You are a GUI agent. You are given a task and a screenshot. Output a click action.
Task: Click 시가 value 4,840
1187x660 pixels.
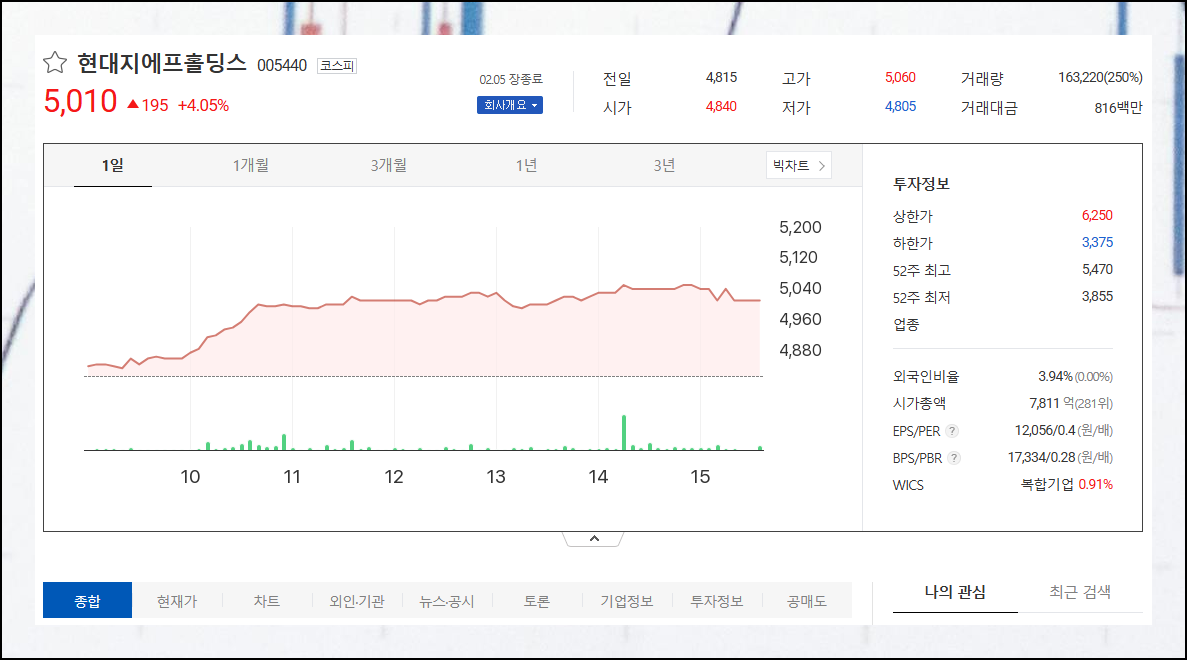tap(721, 107)
